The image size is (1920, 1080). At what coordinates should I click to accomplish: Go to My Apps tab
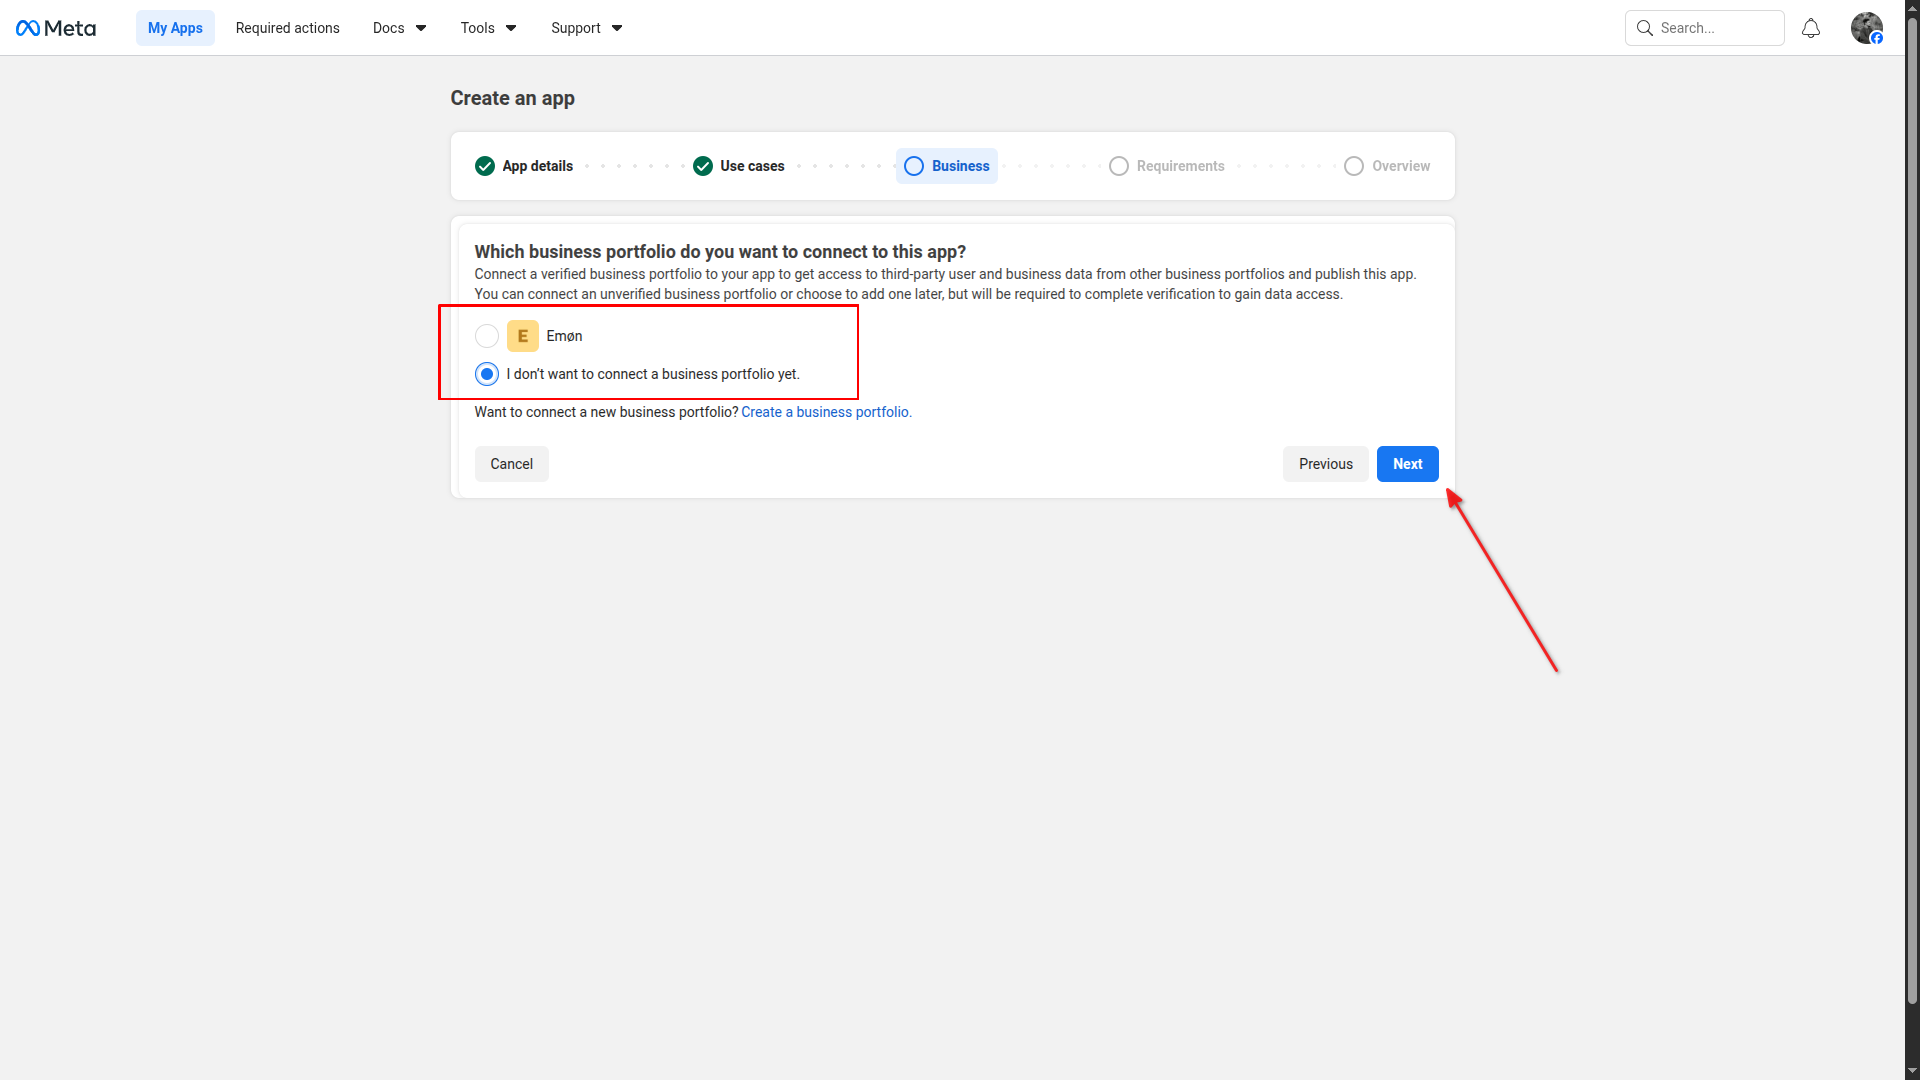pyautogui.click(x=175, y=28)
